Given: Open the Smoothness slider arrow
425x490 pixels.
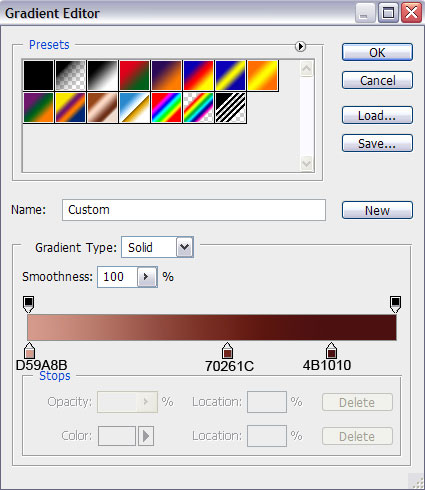Looking at the screenshot, I should tap(147, 277).
